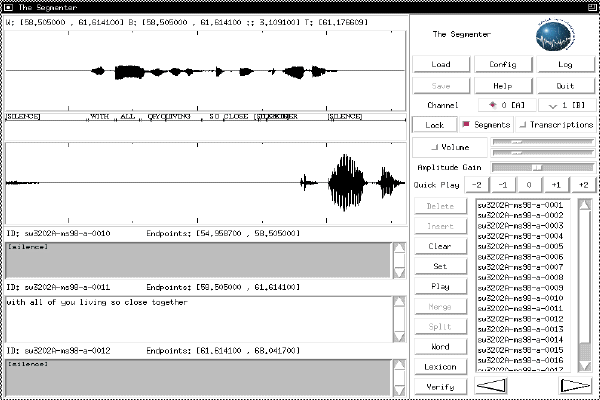Select sw3202A-ms98-a-0002 in the list
Image resolution: width=600 pixels, height=400 pixels.
point(520,215)
